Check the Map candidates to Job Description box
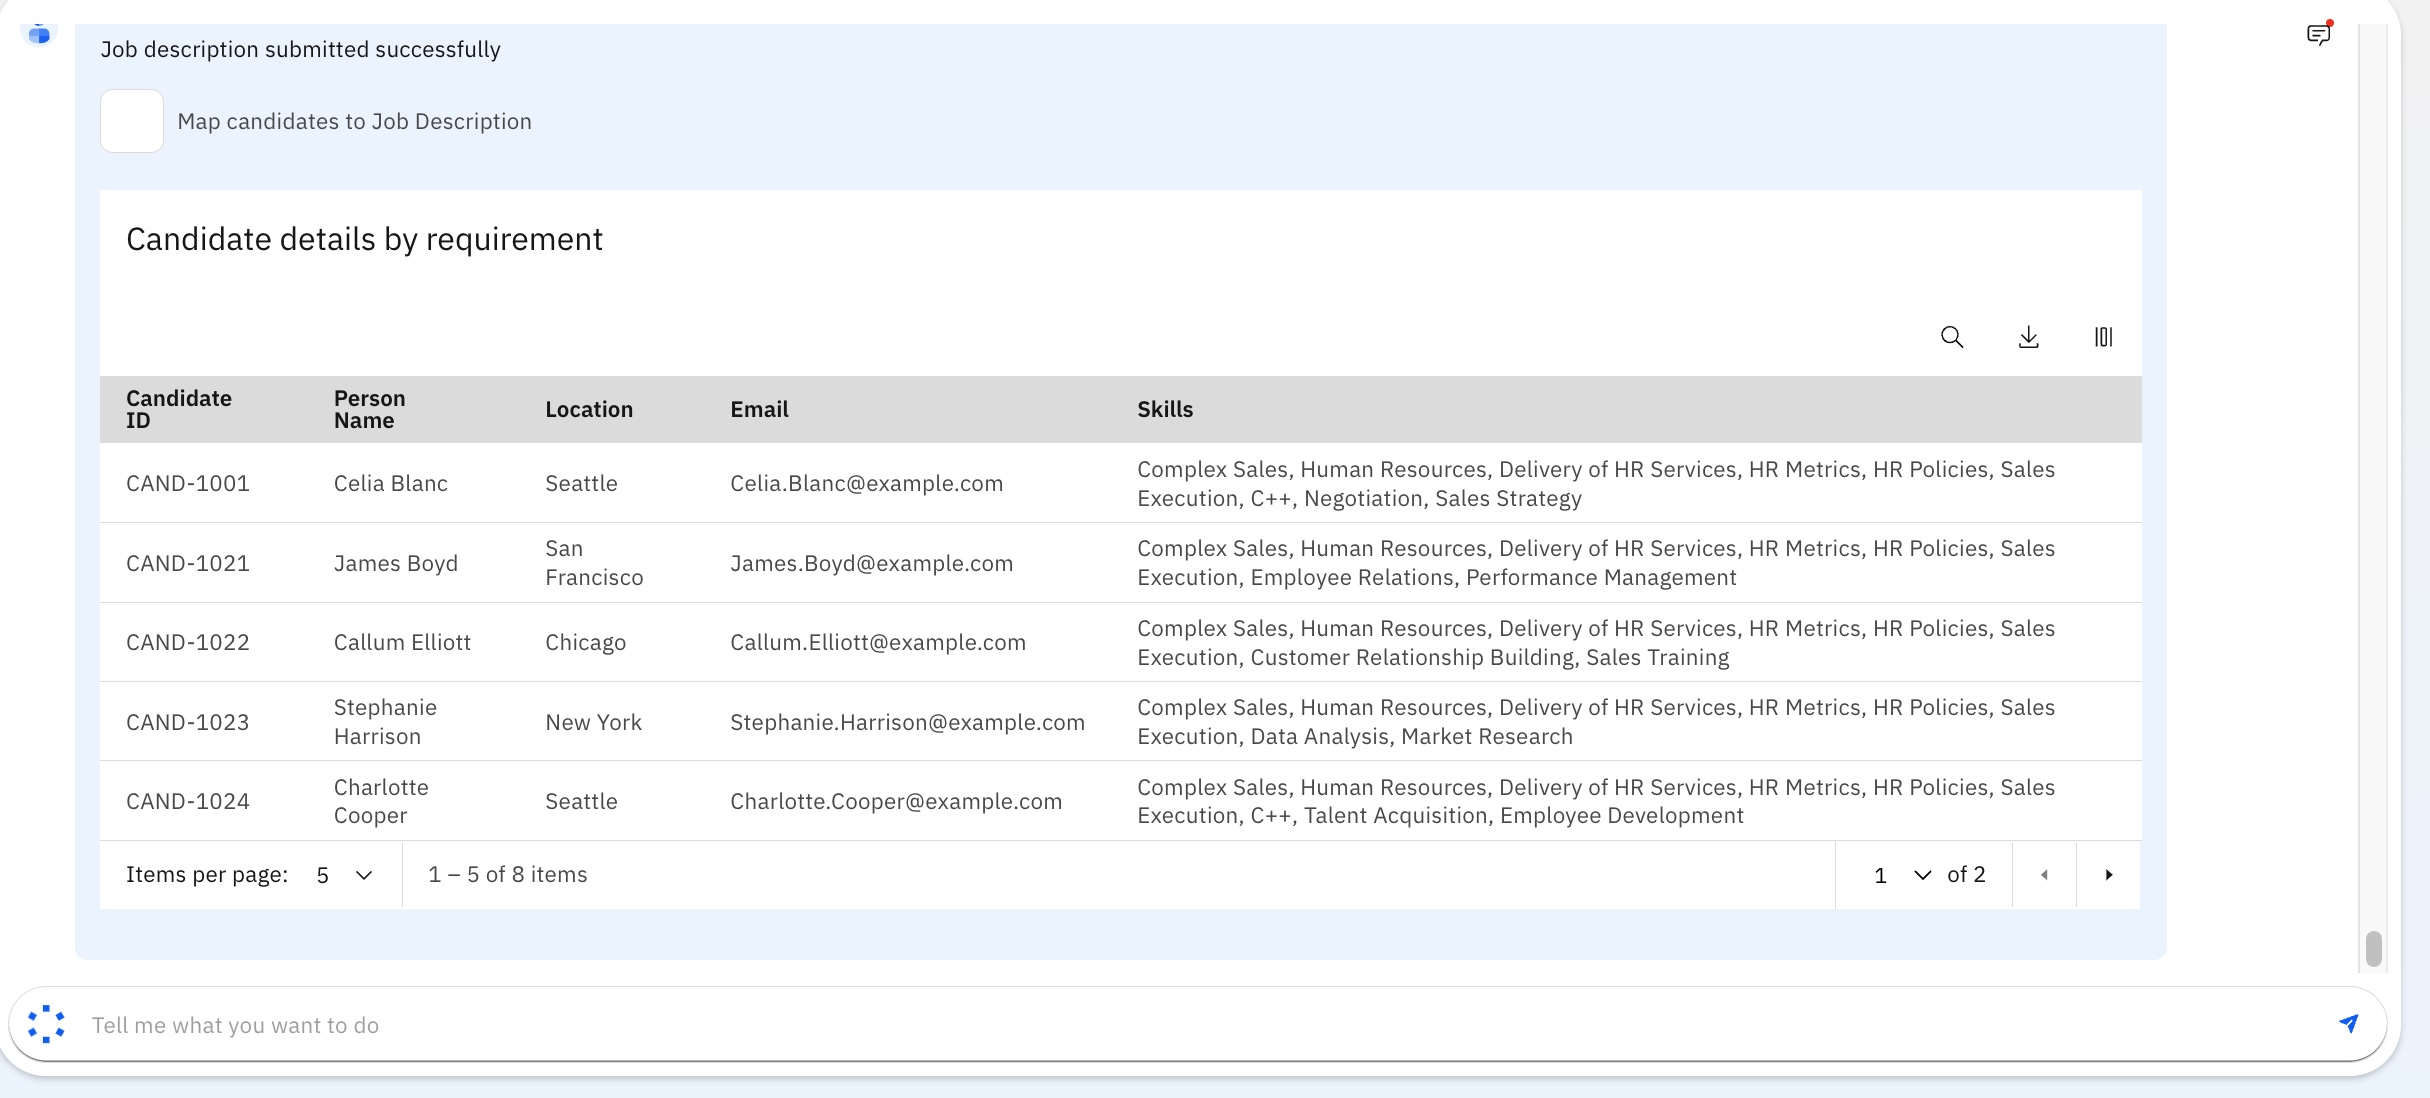This screenshot has width=2430, height=1098. [132, 121]
